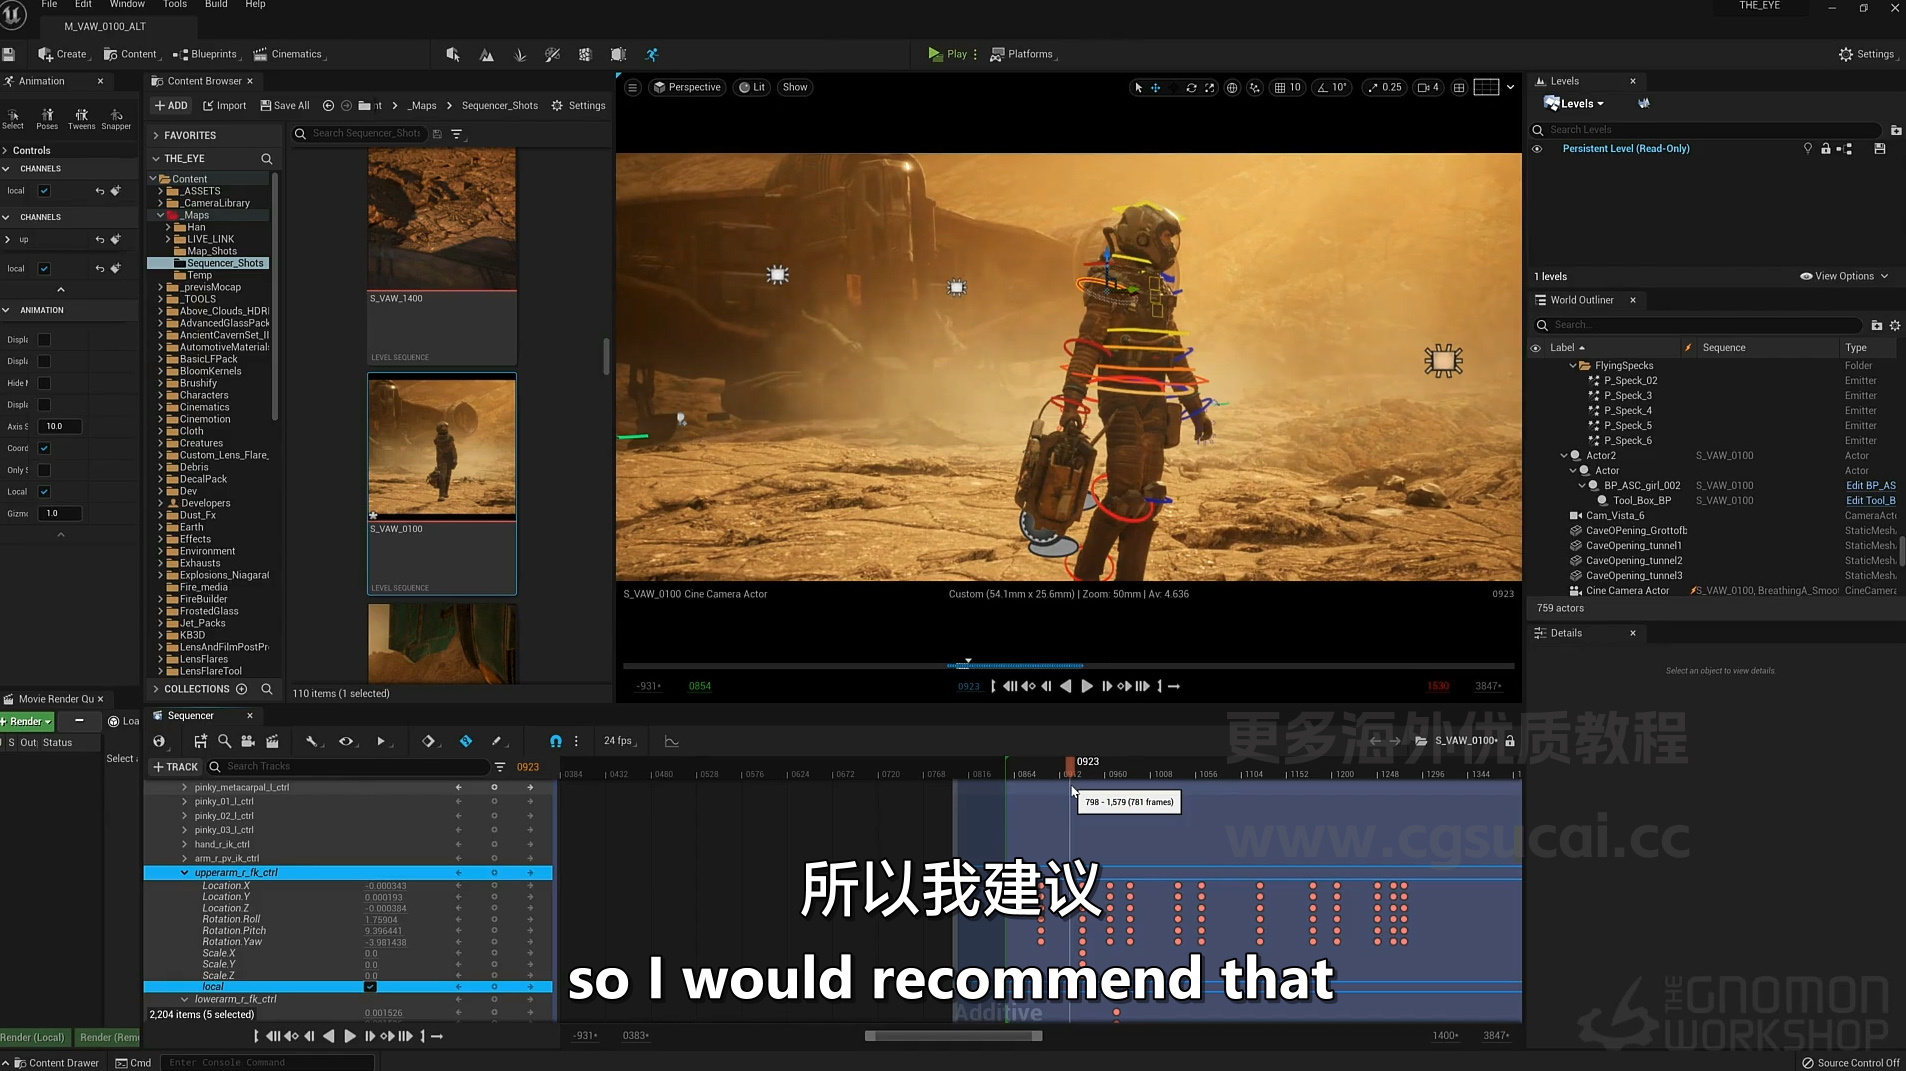Select the scale gizmo tool in viewport
Viewport: 1906px width, 1071px height.
tap(1210, 88)
